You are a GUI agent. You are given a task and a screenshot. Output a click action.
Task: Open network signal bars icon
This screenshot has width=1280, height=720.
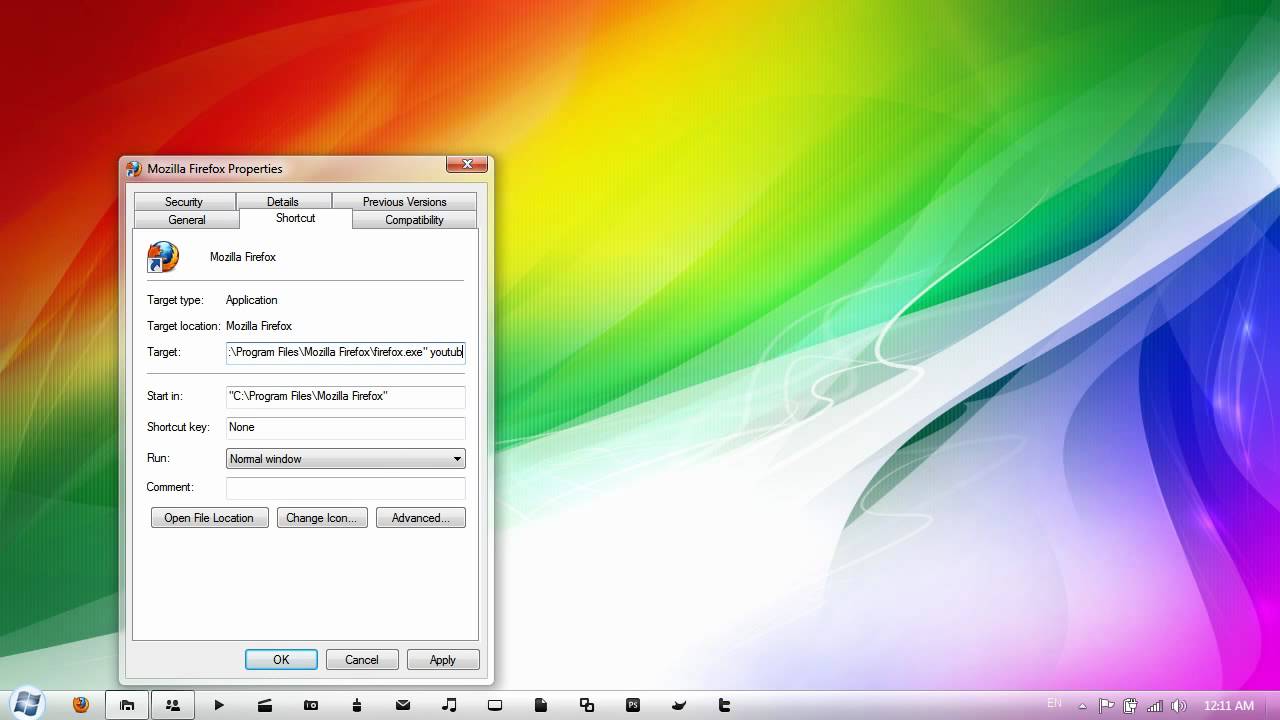point(1155,705)
